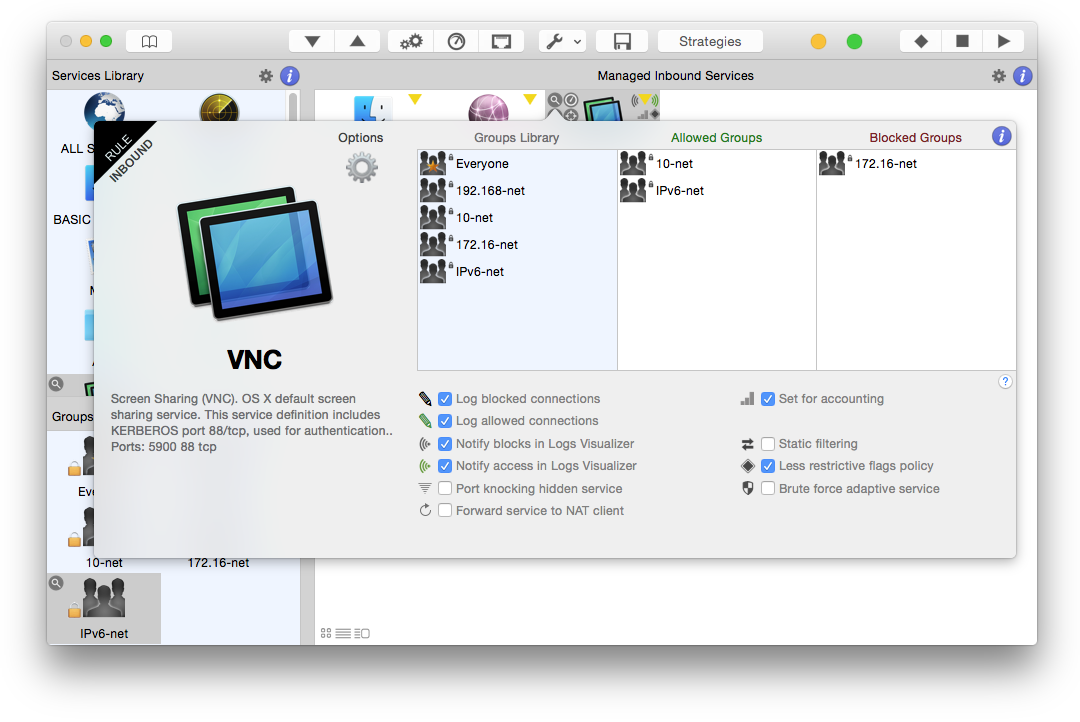Uncheck Log blocked connections
This screenshot has width=1080, height=722.
[x=446, y=399]
